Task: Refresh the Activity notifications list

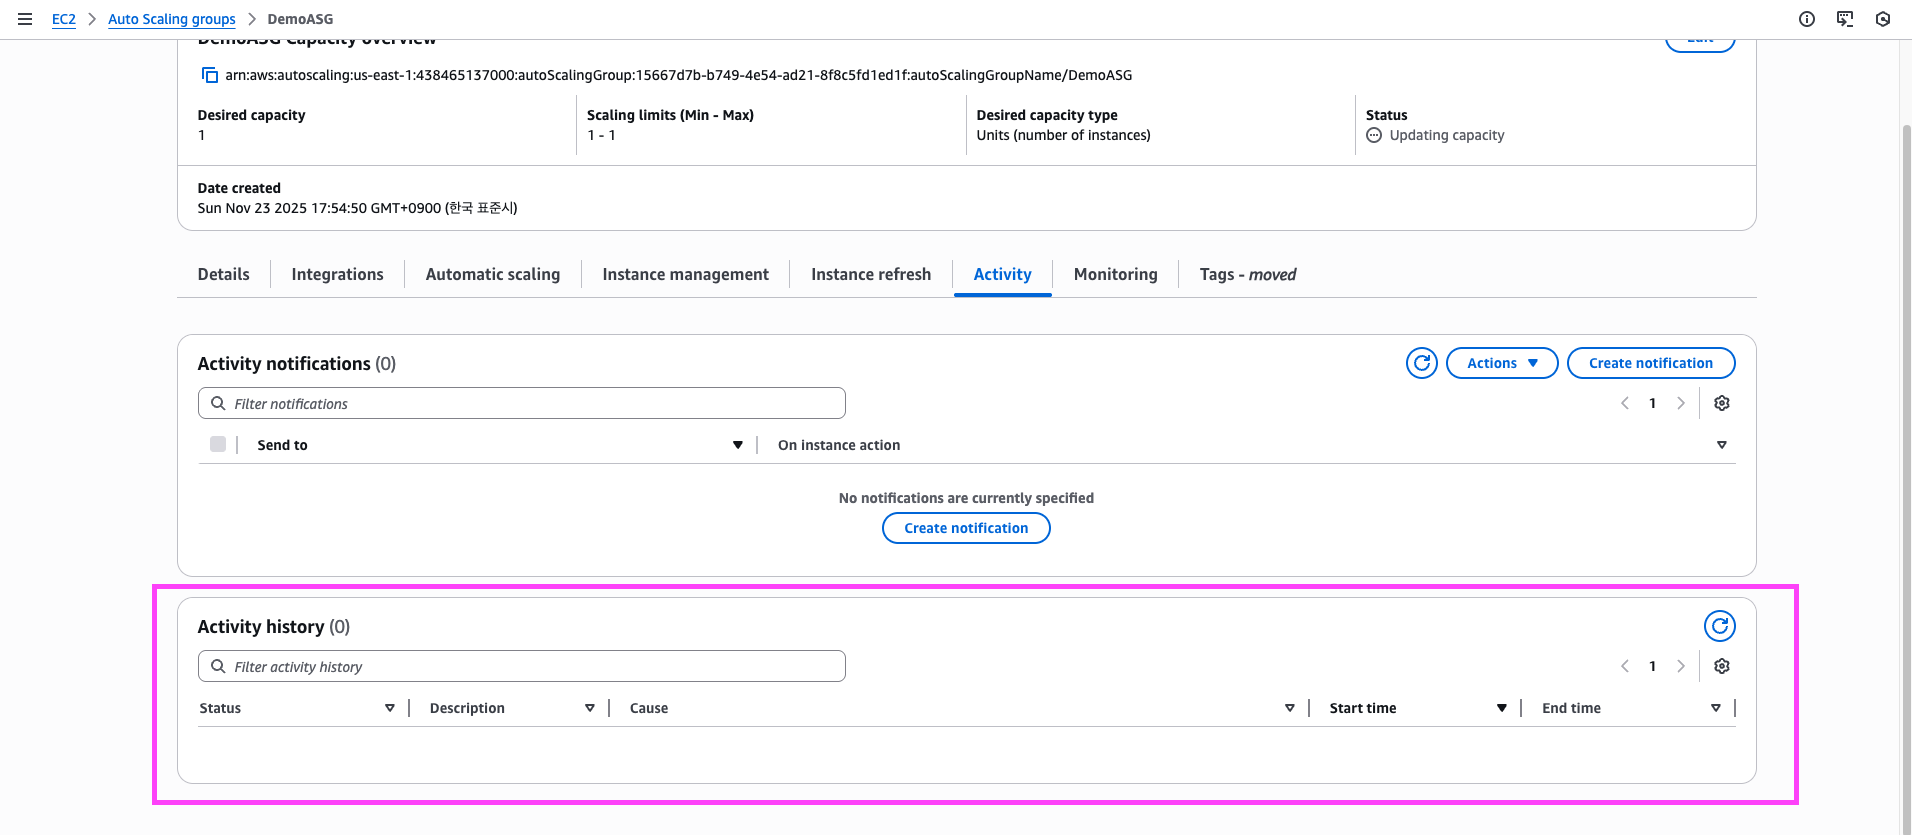Action: [x=1422, y=363]
